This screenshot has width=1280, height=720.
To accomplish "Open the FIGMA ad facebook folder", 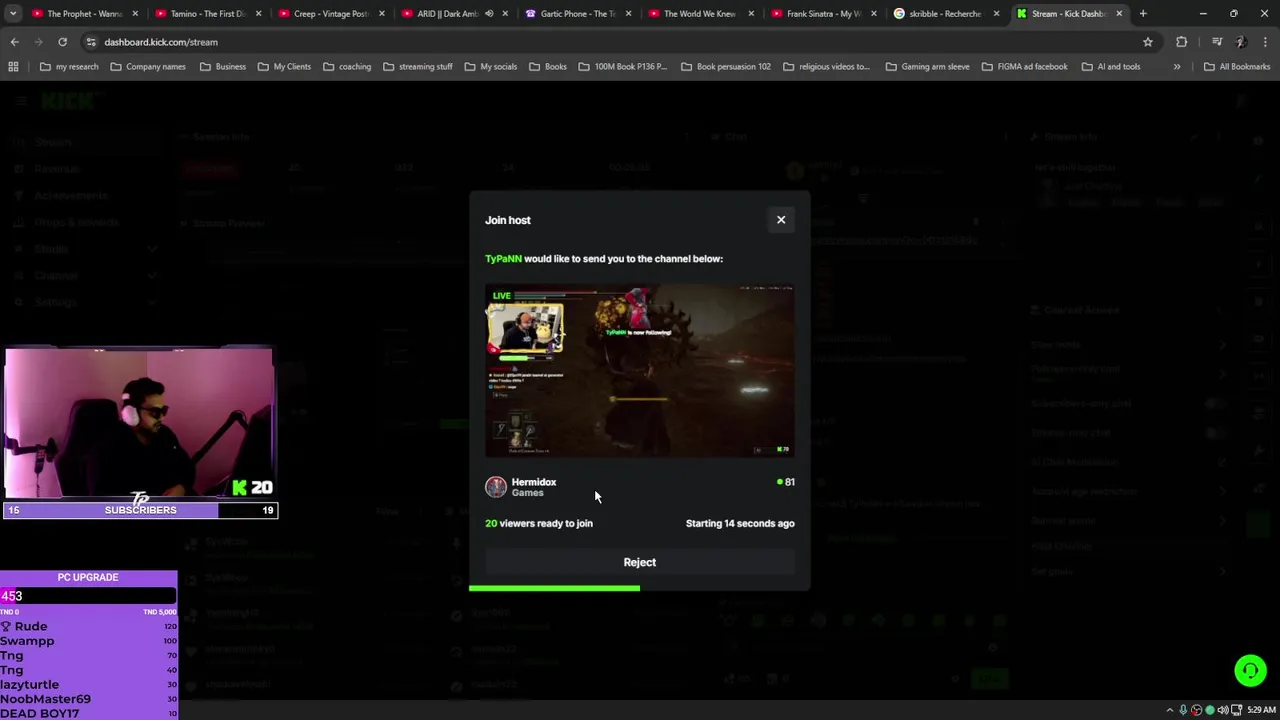I will coord(1025,67).
